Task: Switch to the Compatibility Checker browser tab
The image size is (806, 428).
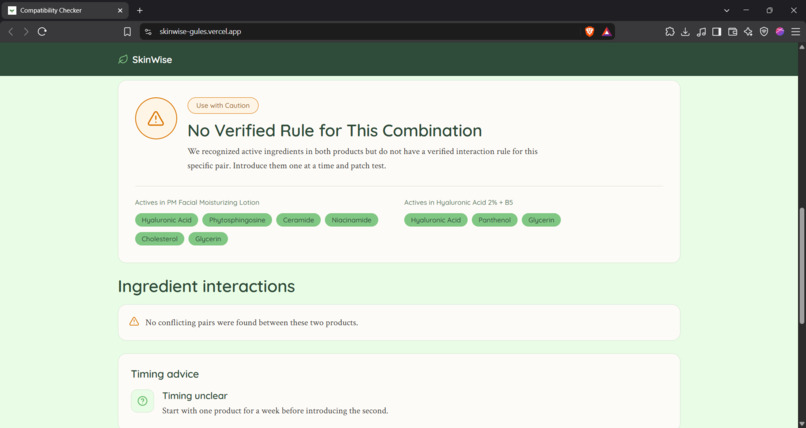Action: [64, 10]
